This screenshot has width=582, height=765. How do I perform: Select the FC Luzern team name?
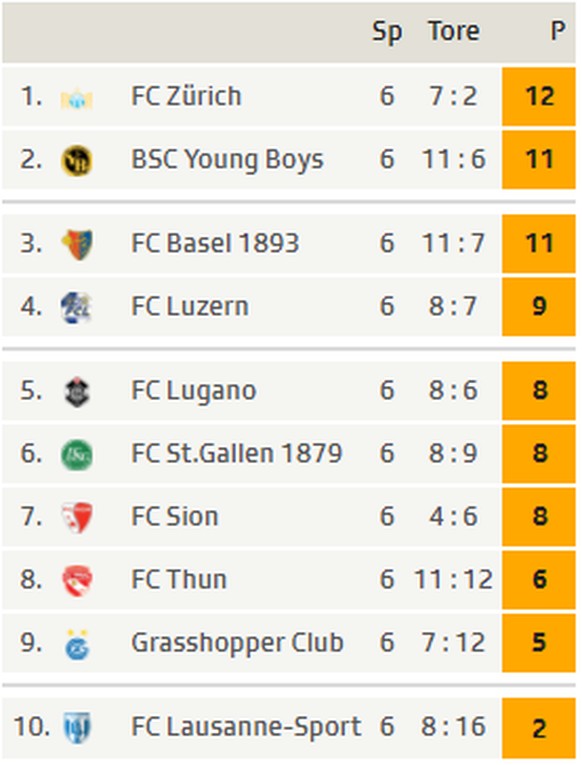point(190,306)
